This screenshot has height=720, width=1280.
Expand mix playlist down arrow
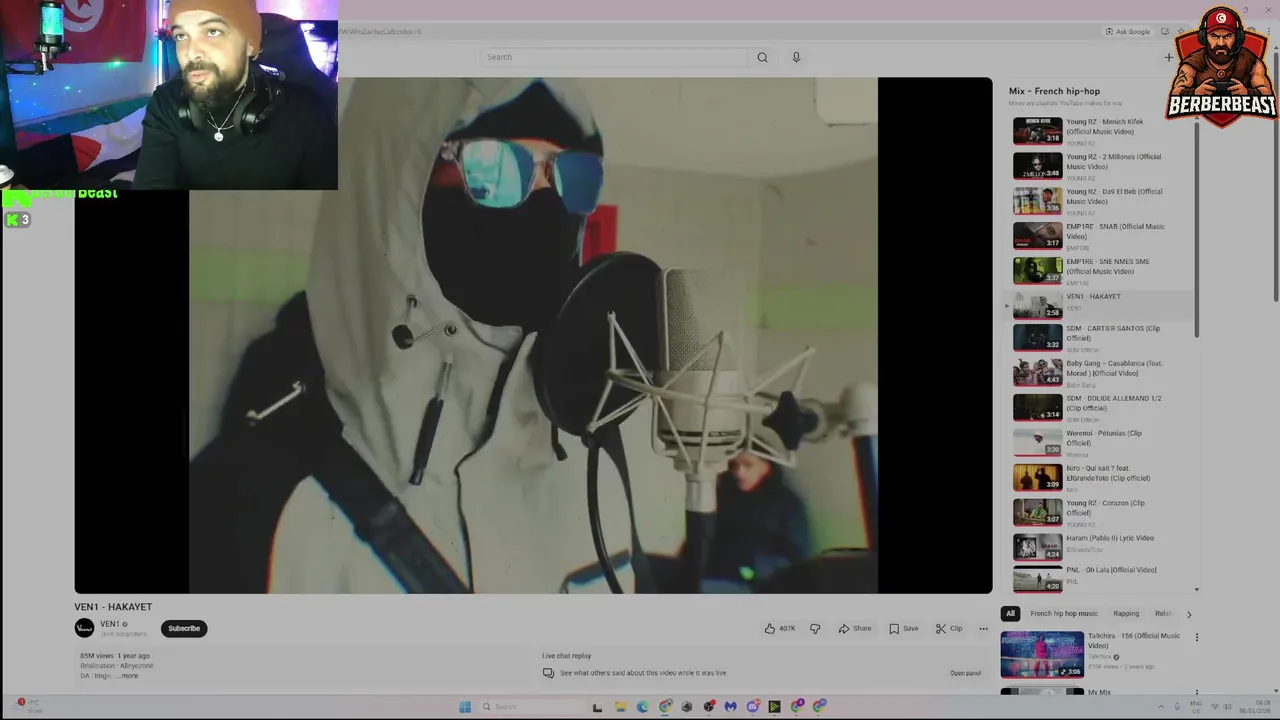(1197, 590)
